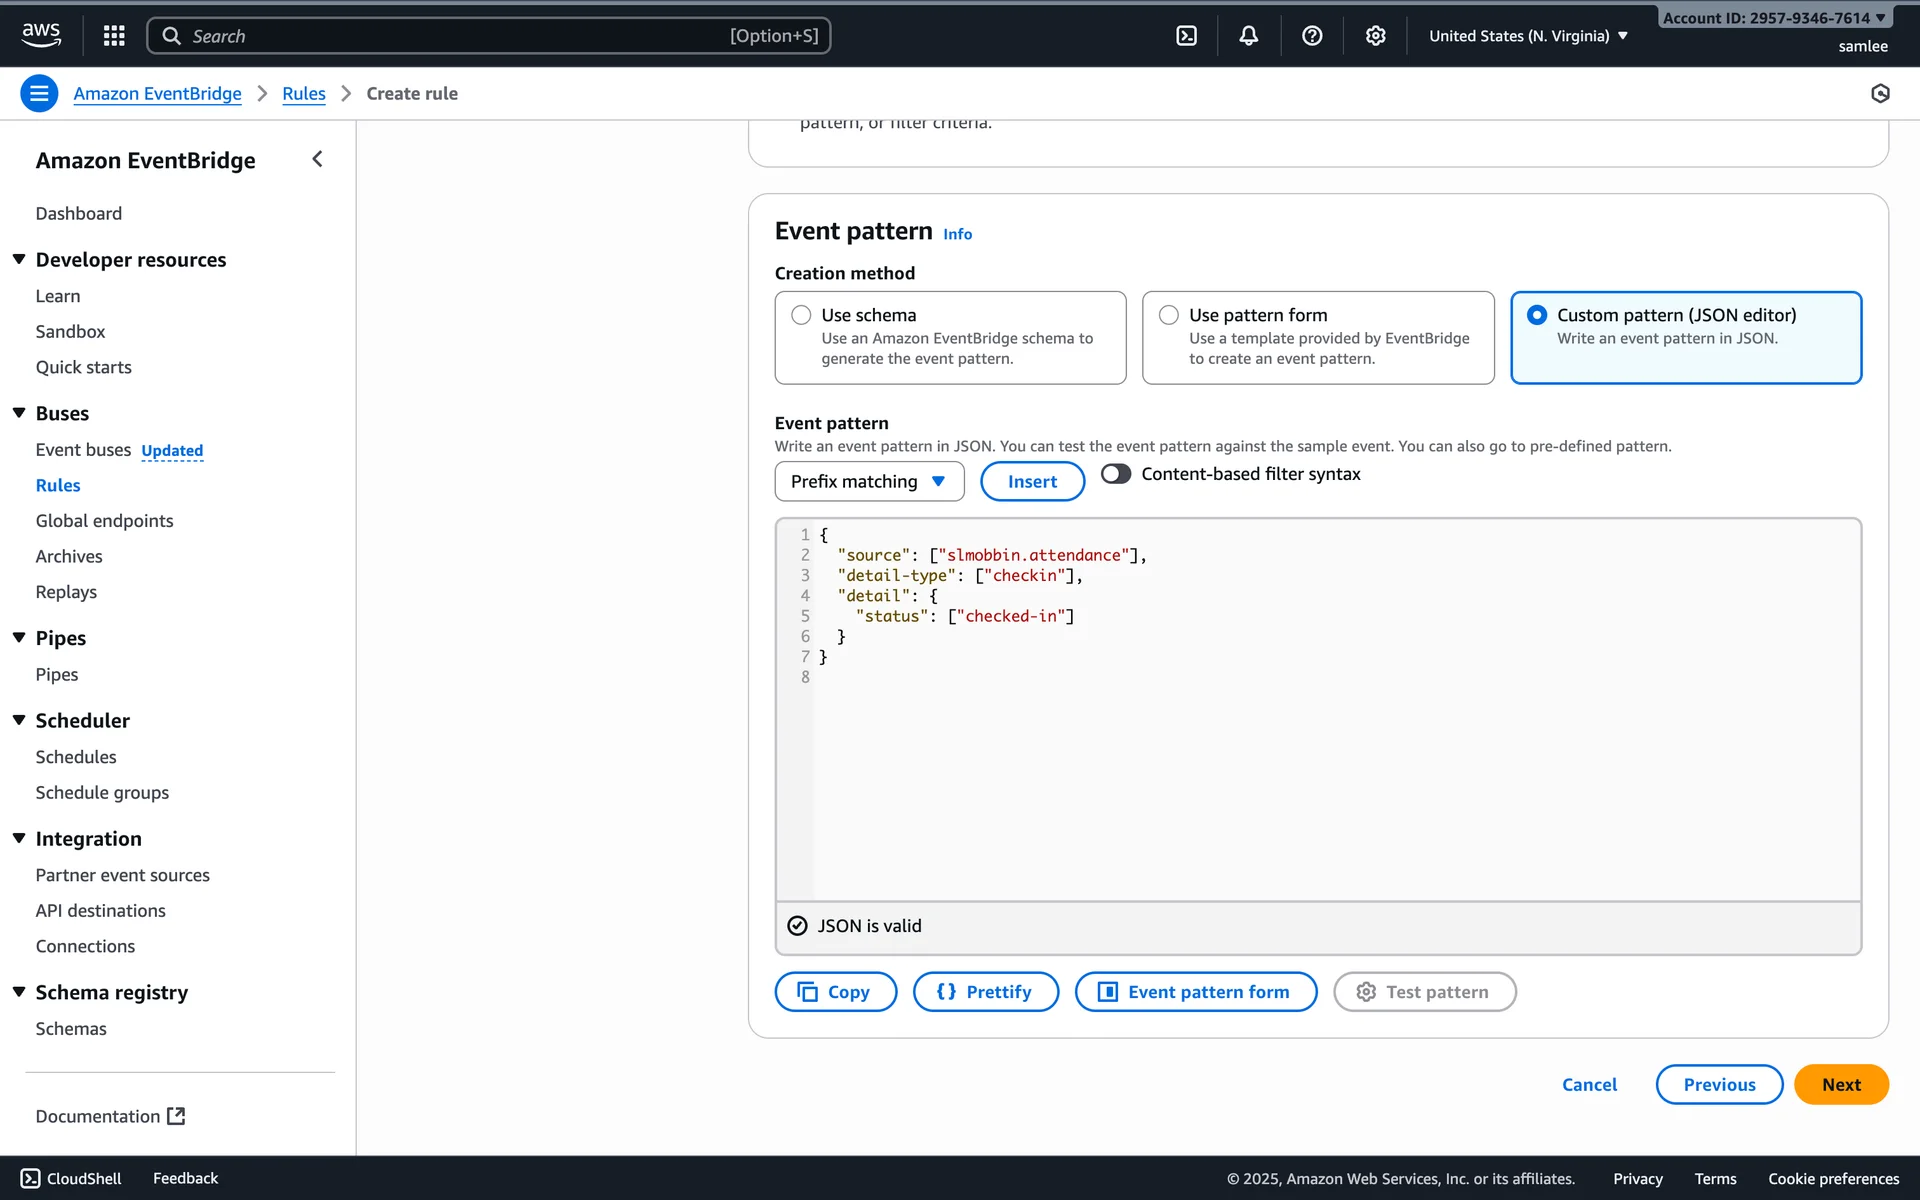
Task: Click the Prettify button
Action: (985, 992)
